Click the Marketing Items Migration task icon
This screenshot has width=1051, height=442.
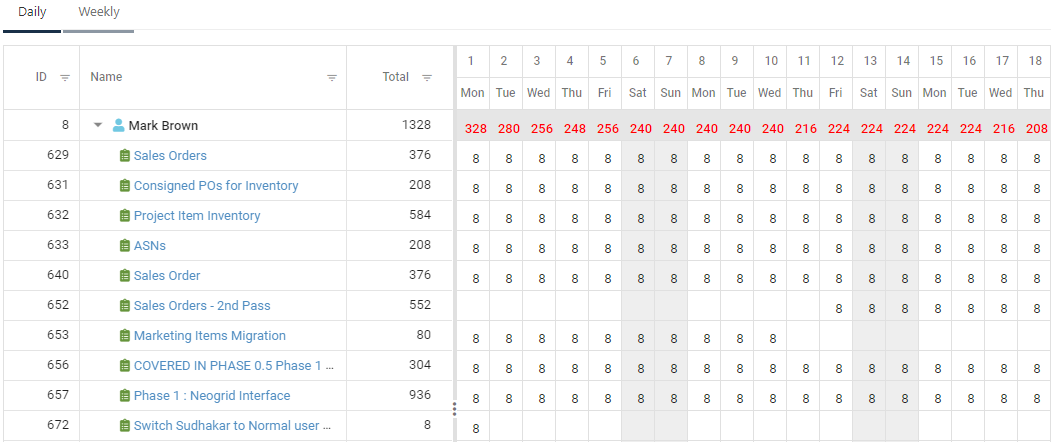(125, 336)
